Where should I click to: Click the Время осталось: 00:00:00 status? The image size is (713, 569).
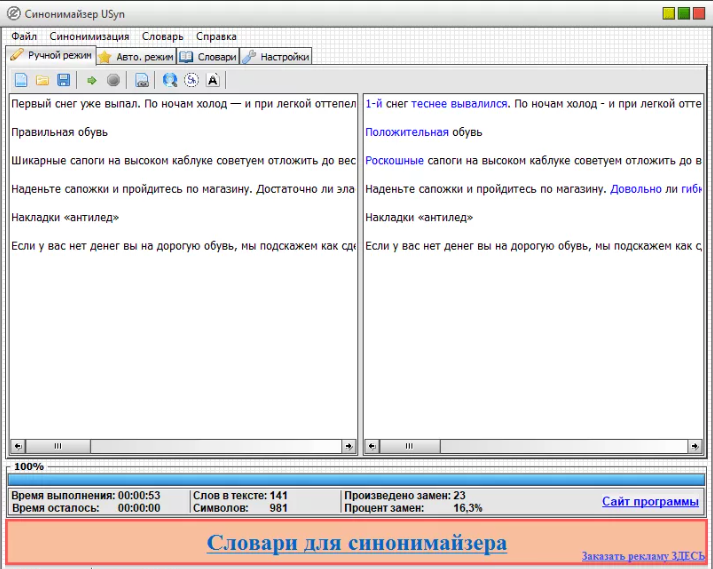86,508
